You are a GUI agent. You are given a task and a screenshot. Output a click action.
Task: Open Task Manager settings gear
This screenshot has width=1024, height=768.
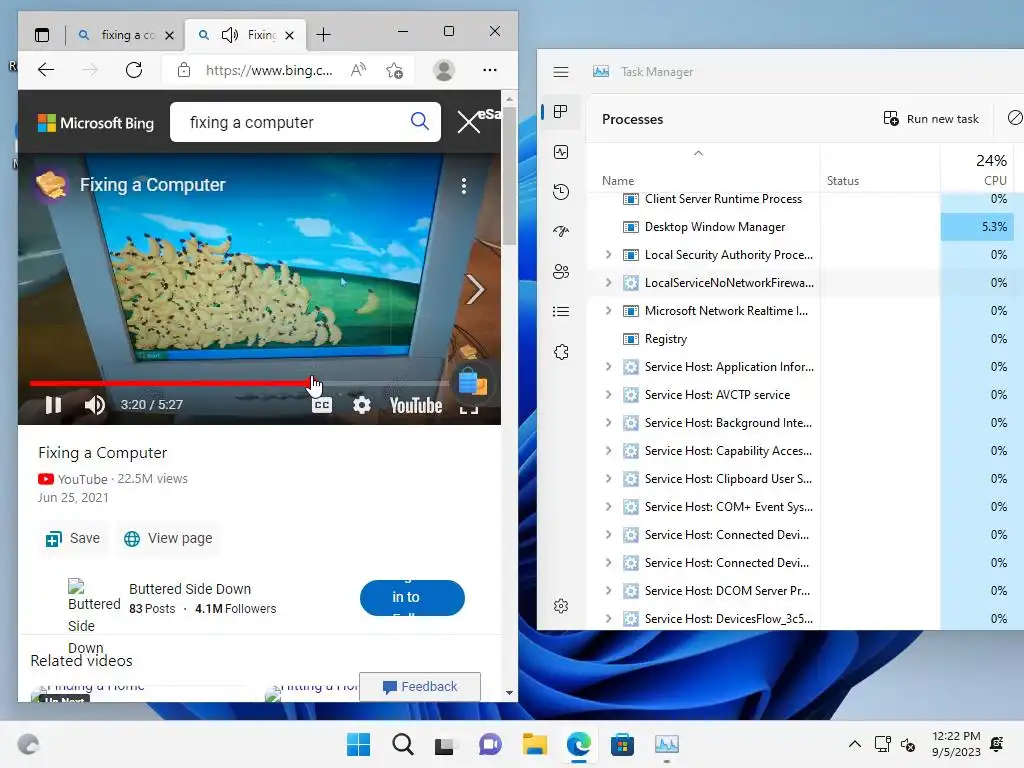pos(561,606)
